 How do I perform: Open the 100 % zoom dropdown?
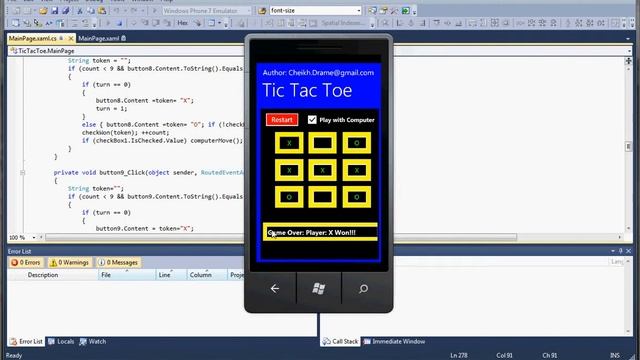click(34, 237)
